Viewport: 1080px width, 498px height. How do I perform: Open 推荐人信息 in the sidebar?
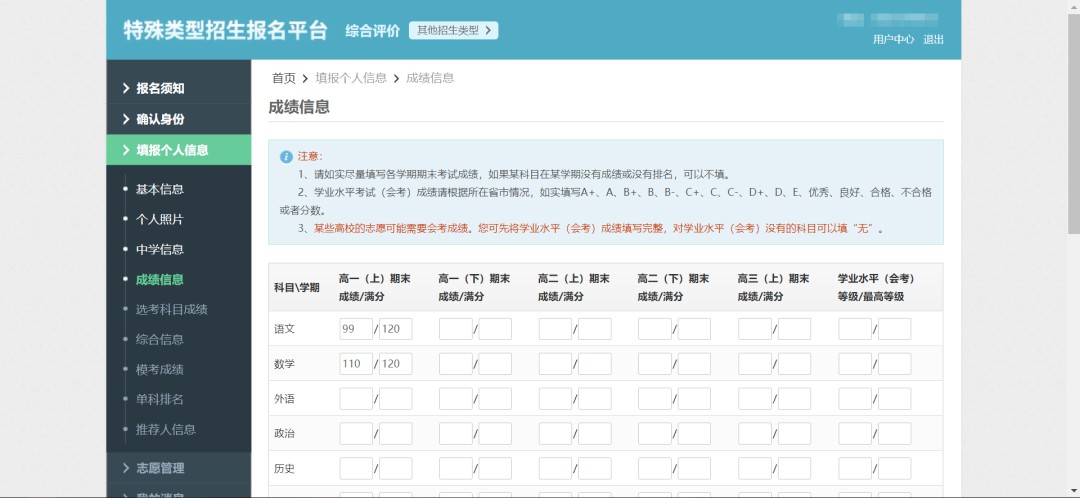point(166,429)
